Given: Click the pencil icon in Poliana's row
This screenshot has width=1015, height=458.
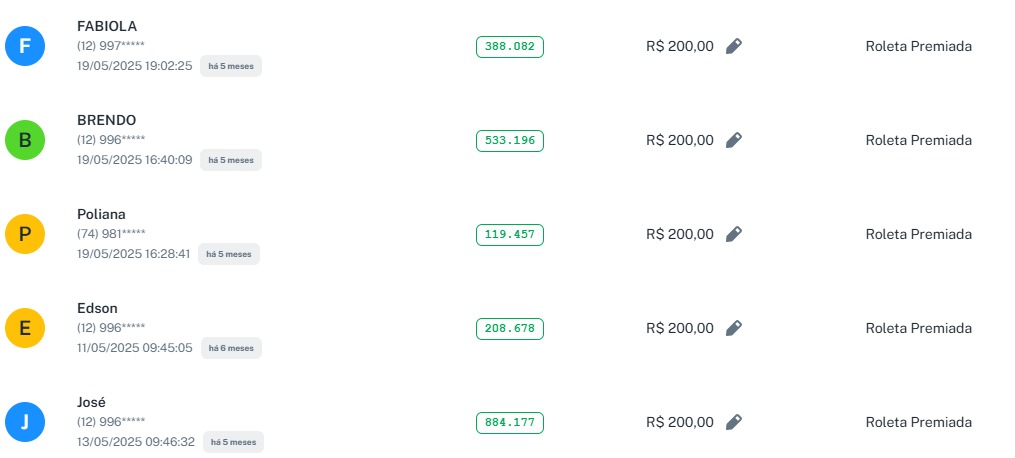Looking at the screenshot, I should click(733, 234).
